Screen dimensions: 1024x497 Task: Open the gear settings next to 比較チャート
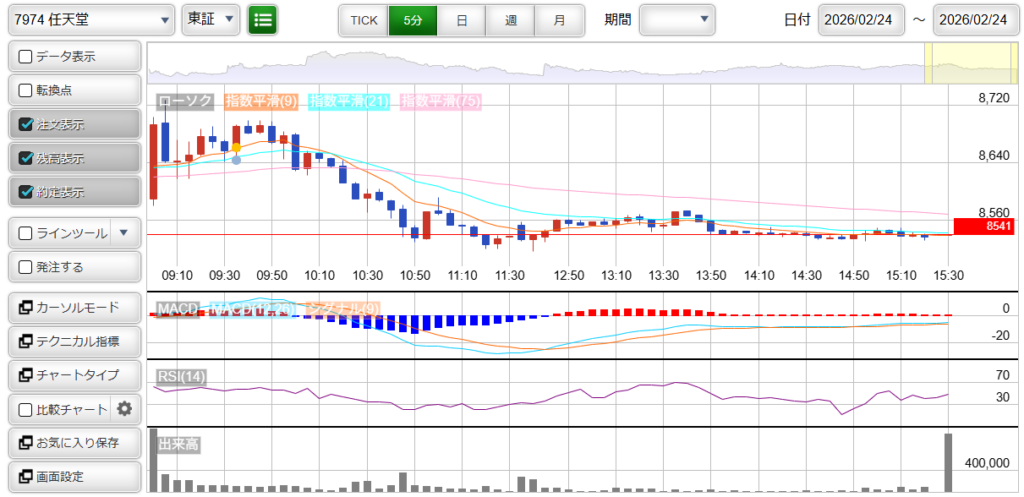click(x=124, y=408)
